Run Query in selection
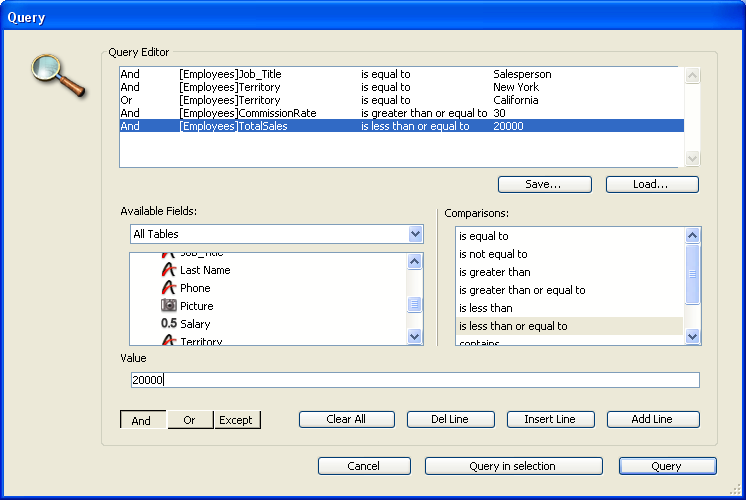This screenshot has height=500, width=746. coord(513,466)
